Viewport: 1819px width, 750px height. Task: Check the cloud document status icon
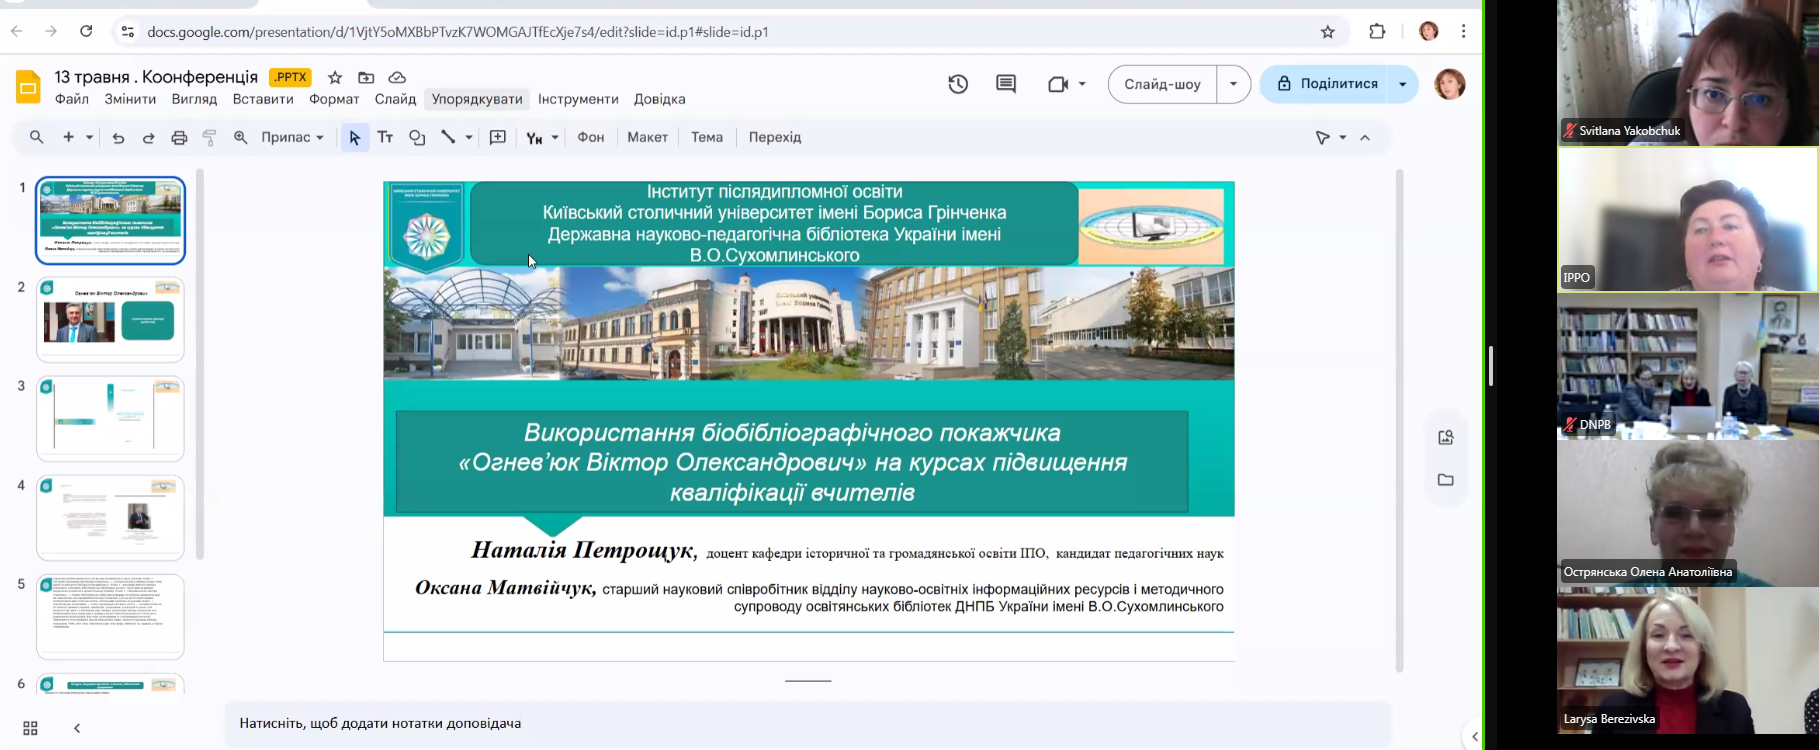point(397,77)
